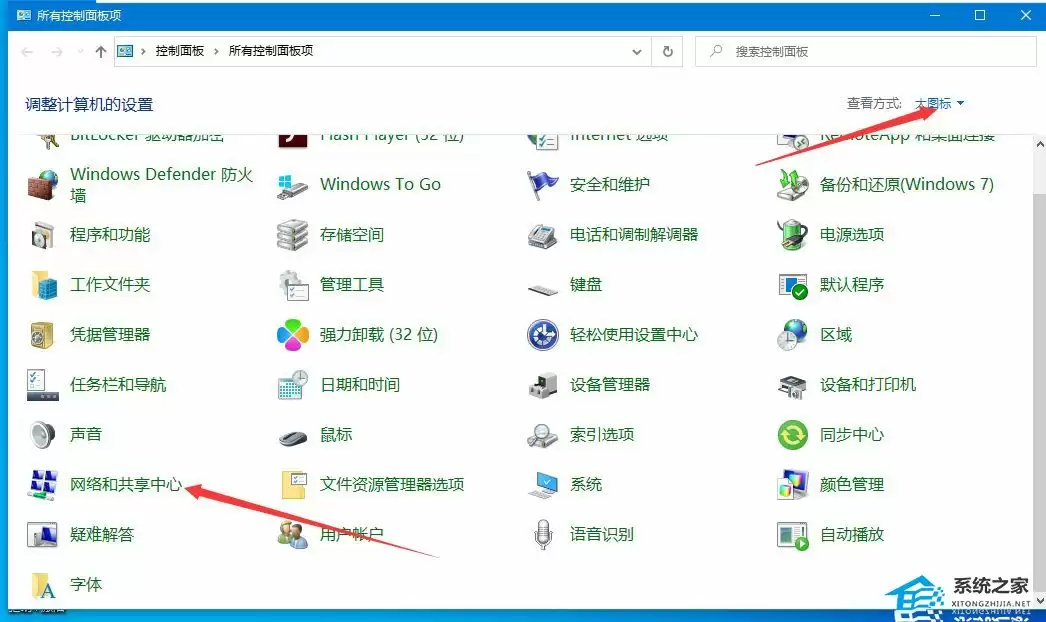The height and width of the screenshot is (622, 1046).
Task: Select the 声音 speaker icon
Action: tap(43, 435)
